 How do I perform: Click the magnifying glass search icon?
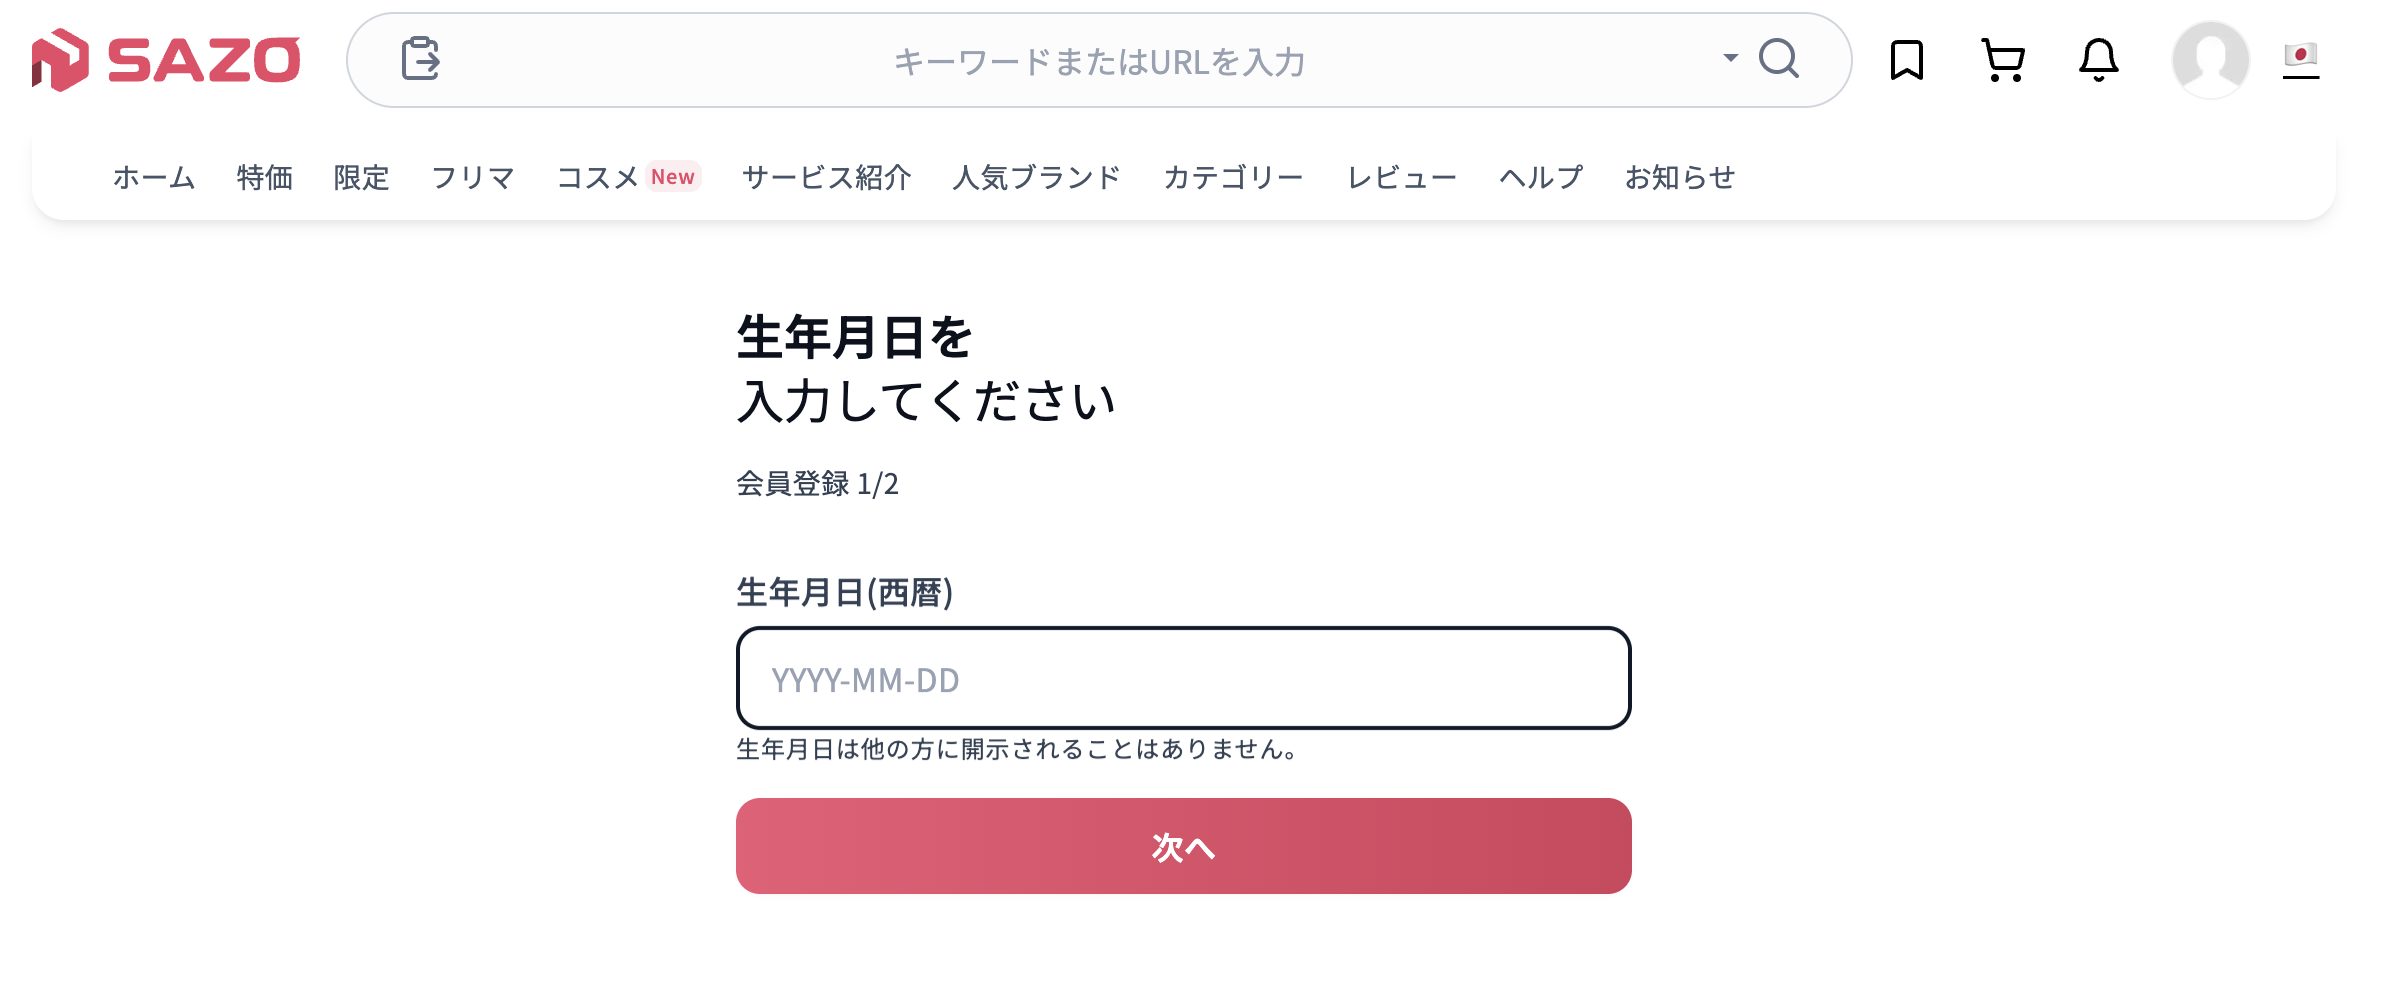(x=1779, y=59)
